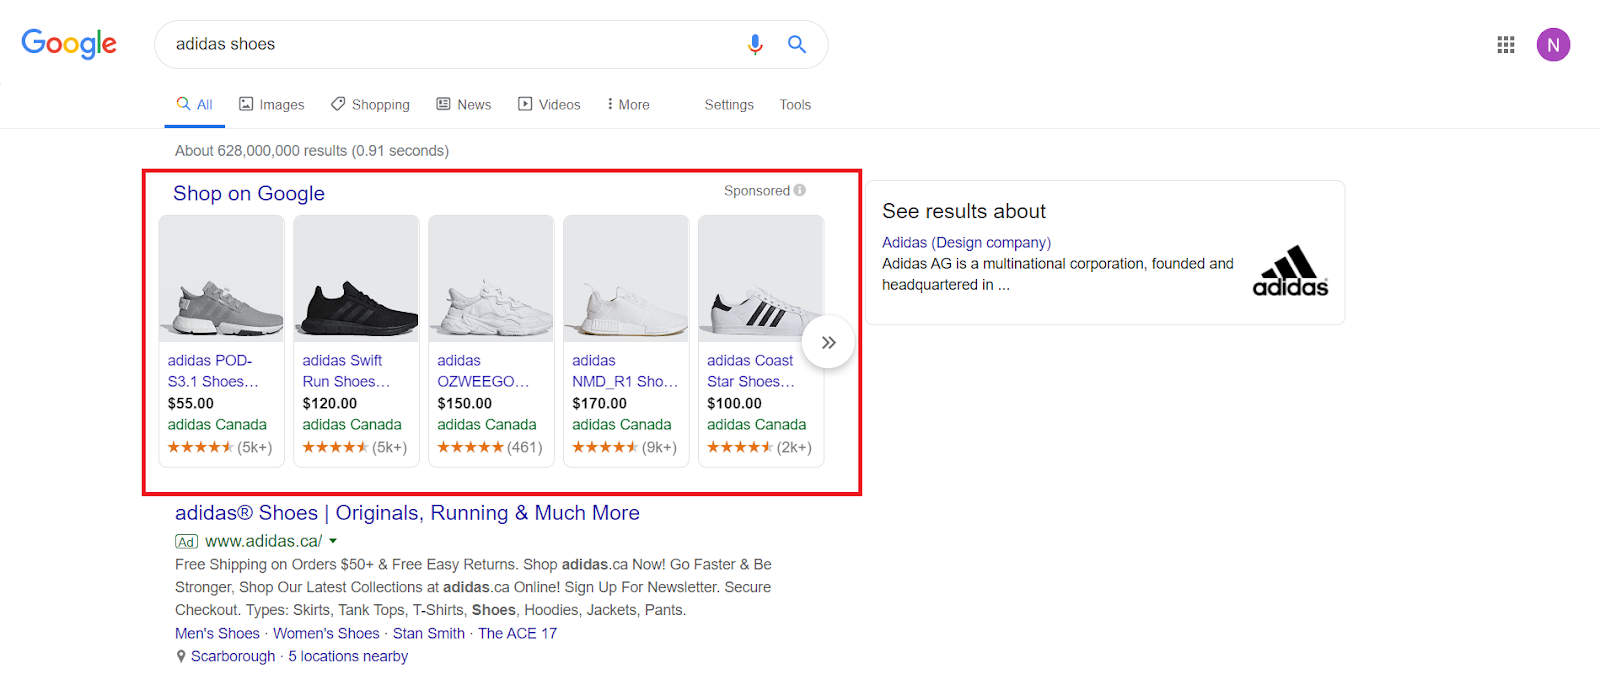Select the All results tab

195,104
